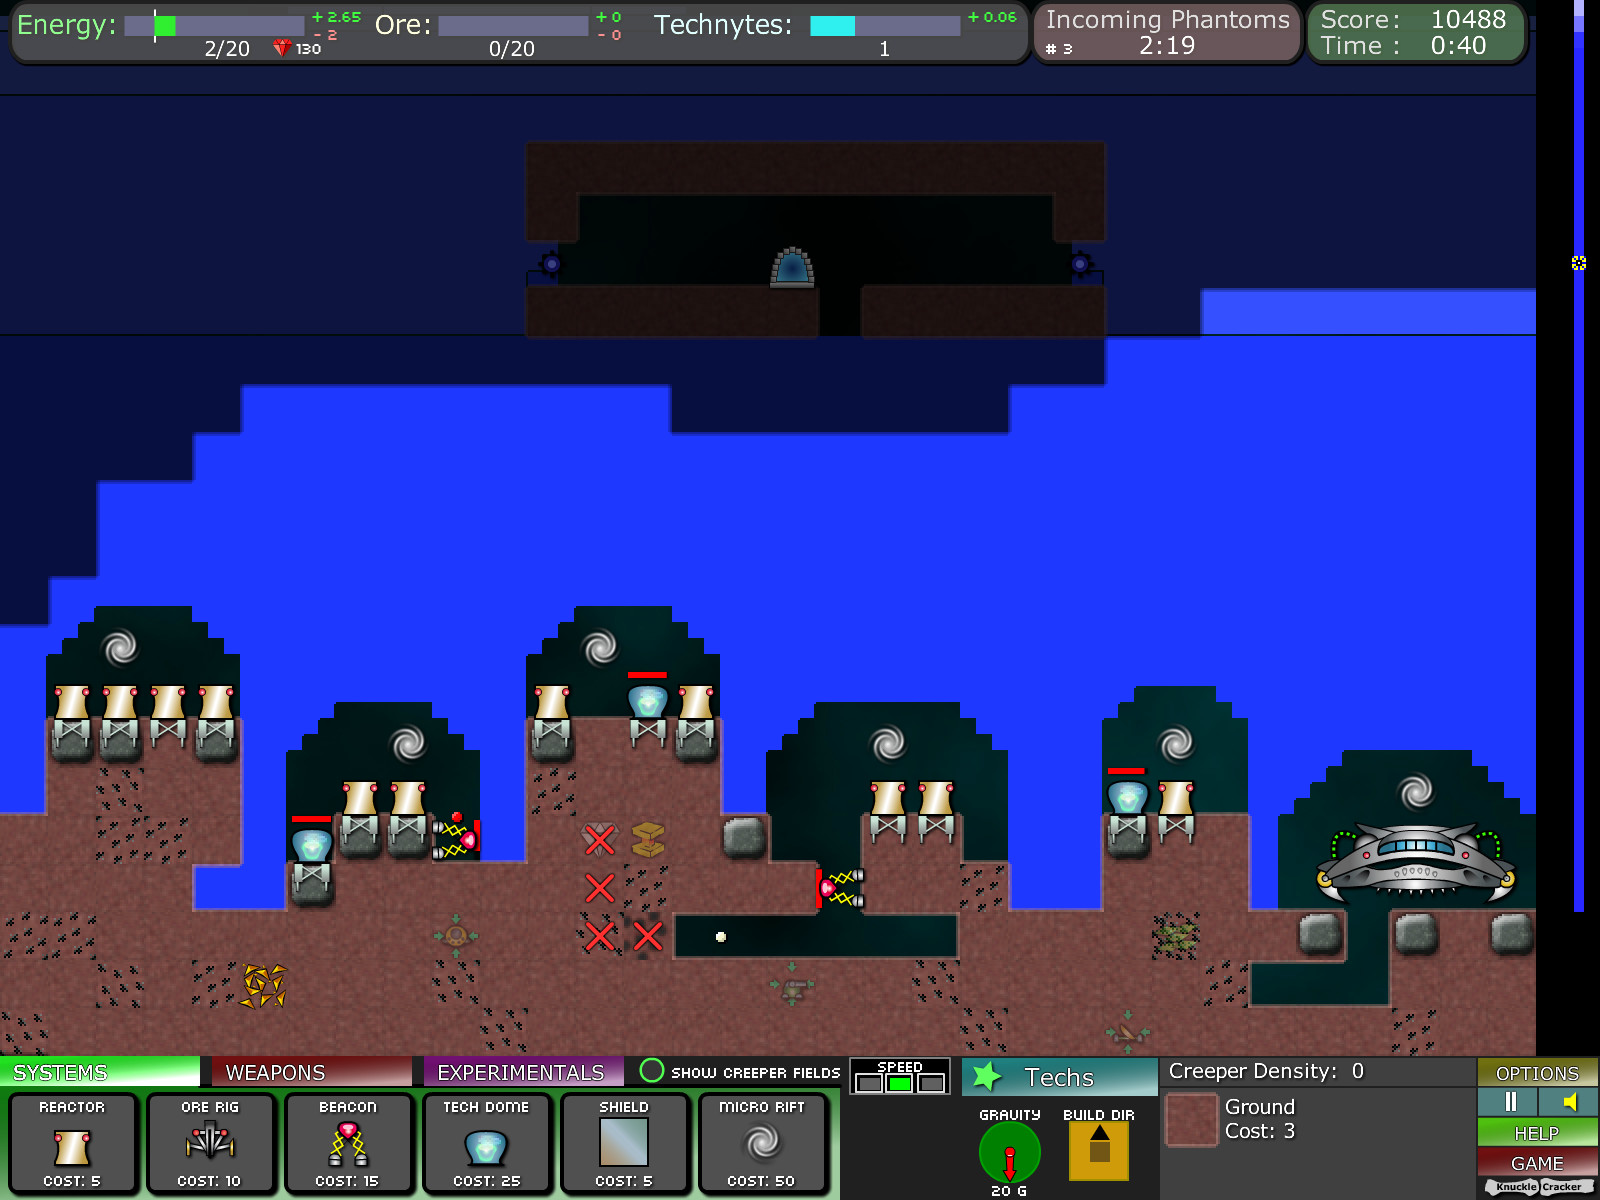The image size is (1600, 1200).
Task: Open the Game menu
Action: [1537, 1163]
